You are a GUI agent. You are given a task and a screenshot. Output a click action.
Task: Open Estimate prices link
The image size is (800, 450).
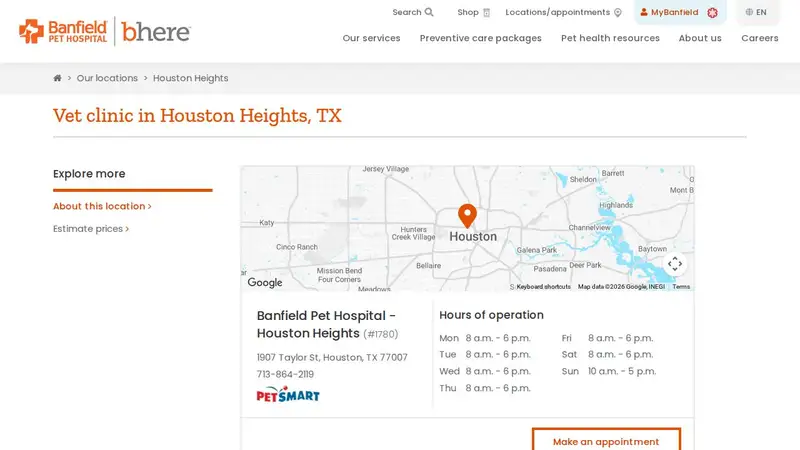click(91, 229)
